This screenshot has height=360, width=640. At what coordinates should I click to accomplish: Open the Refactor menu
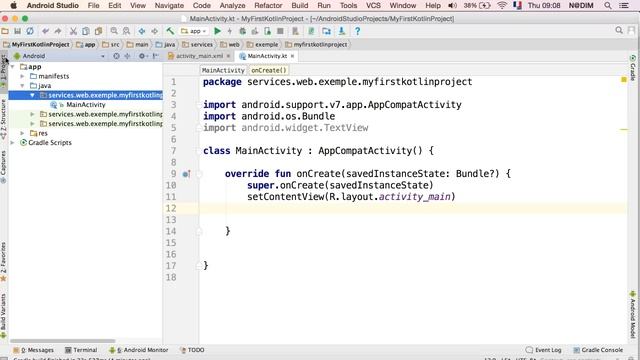268,5
